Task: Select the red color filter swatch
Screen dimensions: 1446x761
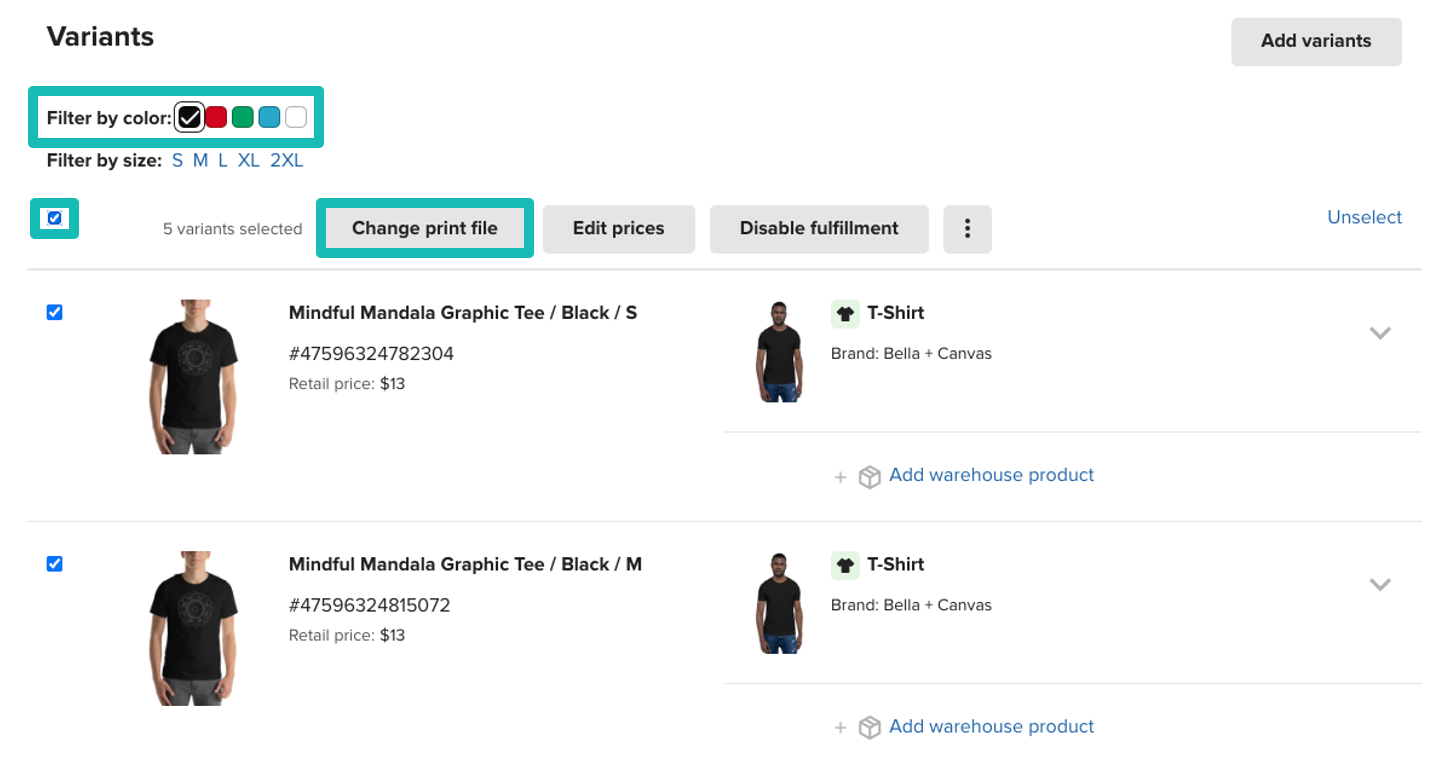Action: (216, 116)
